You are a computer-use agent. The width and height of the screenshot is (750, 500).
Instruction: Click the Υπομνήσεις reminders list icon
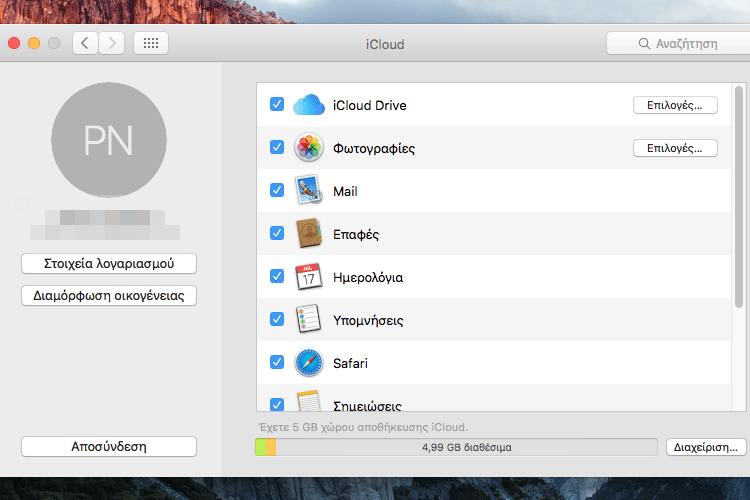(x=309, y=319)
